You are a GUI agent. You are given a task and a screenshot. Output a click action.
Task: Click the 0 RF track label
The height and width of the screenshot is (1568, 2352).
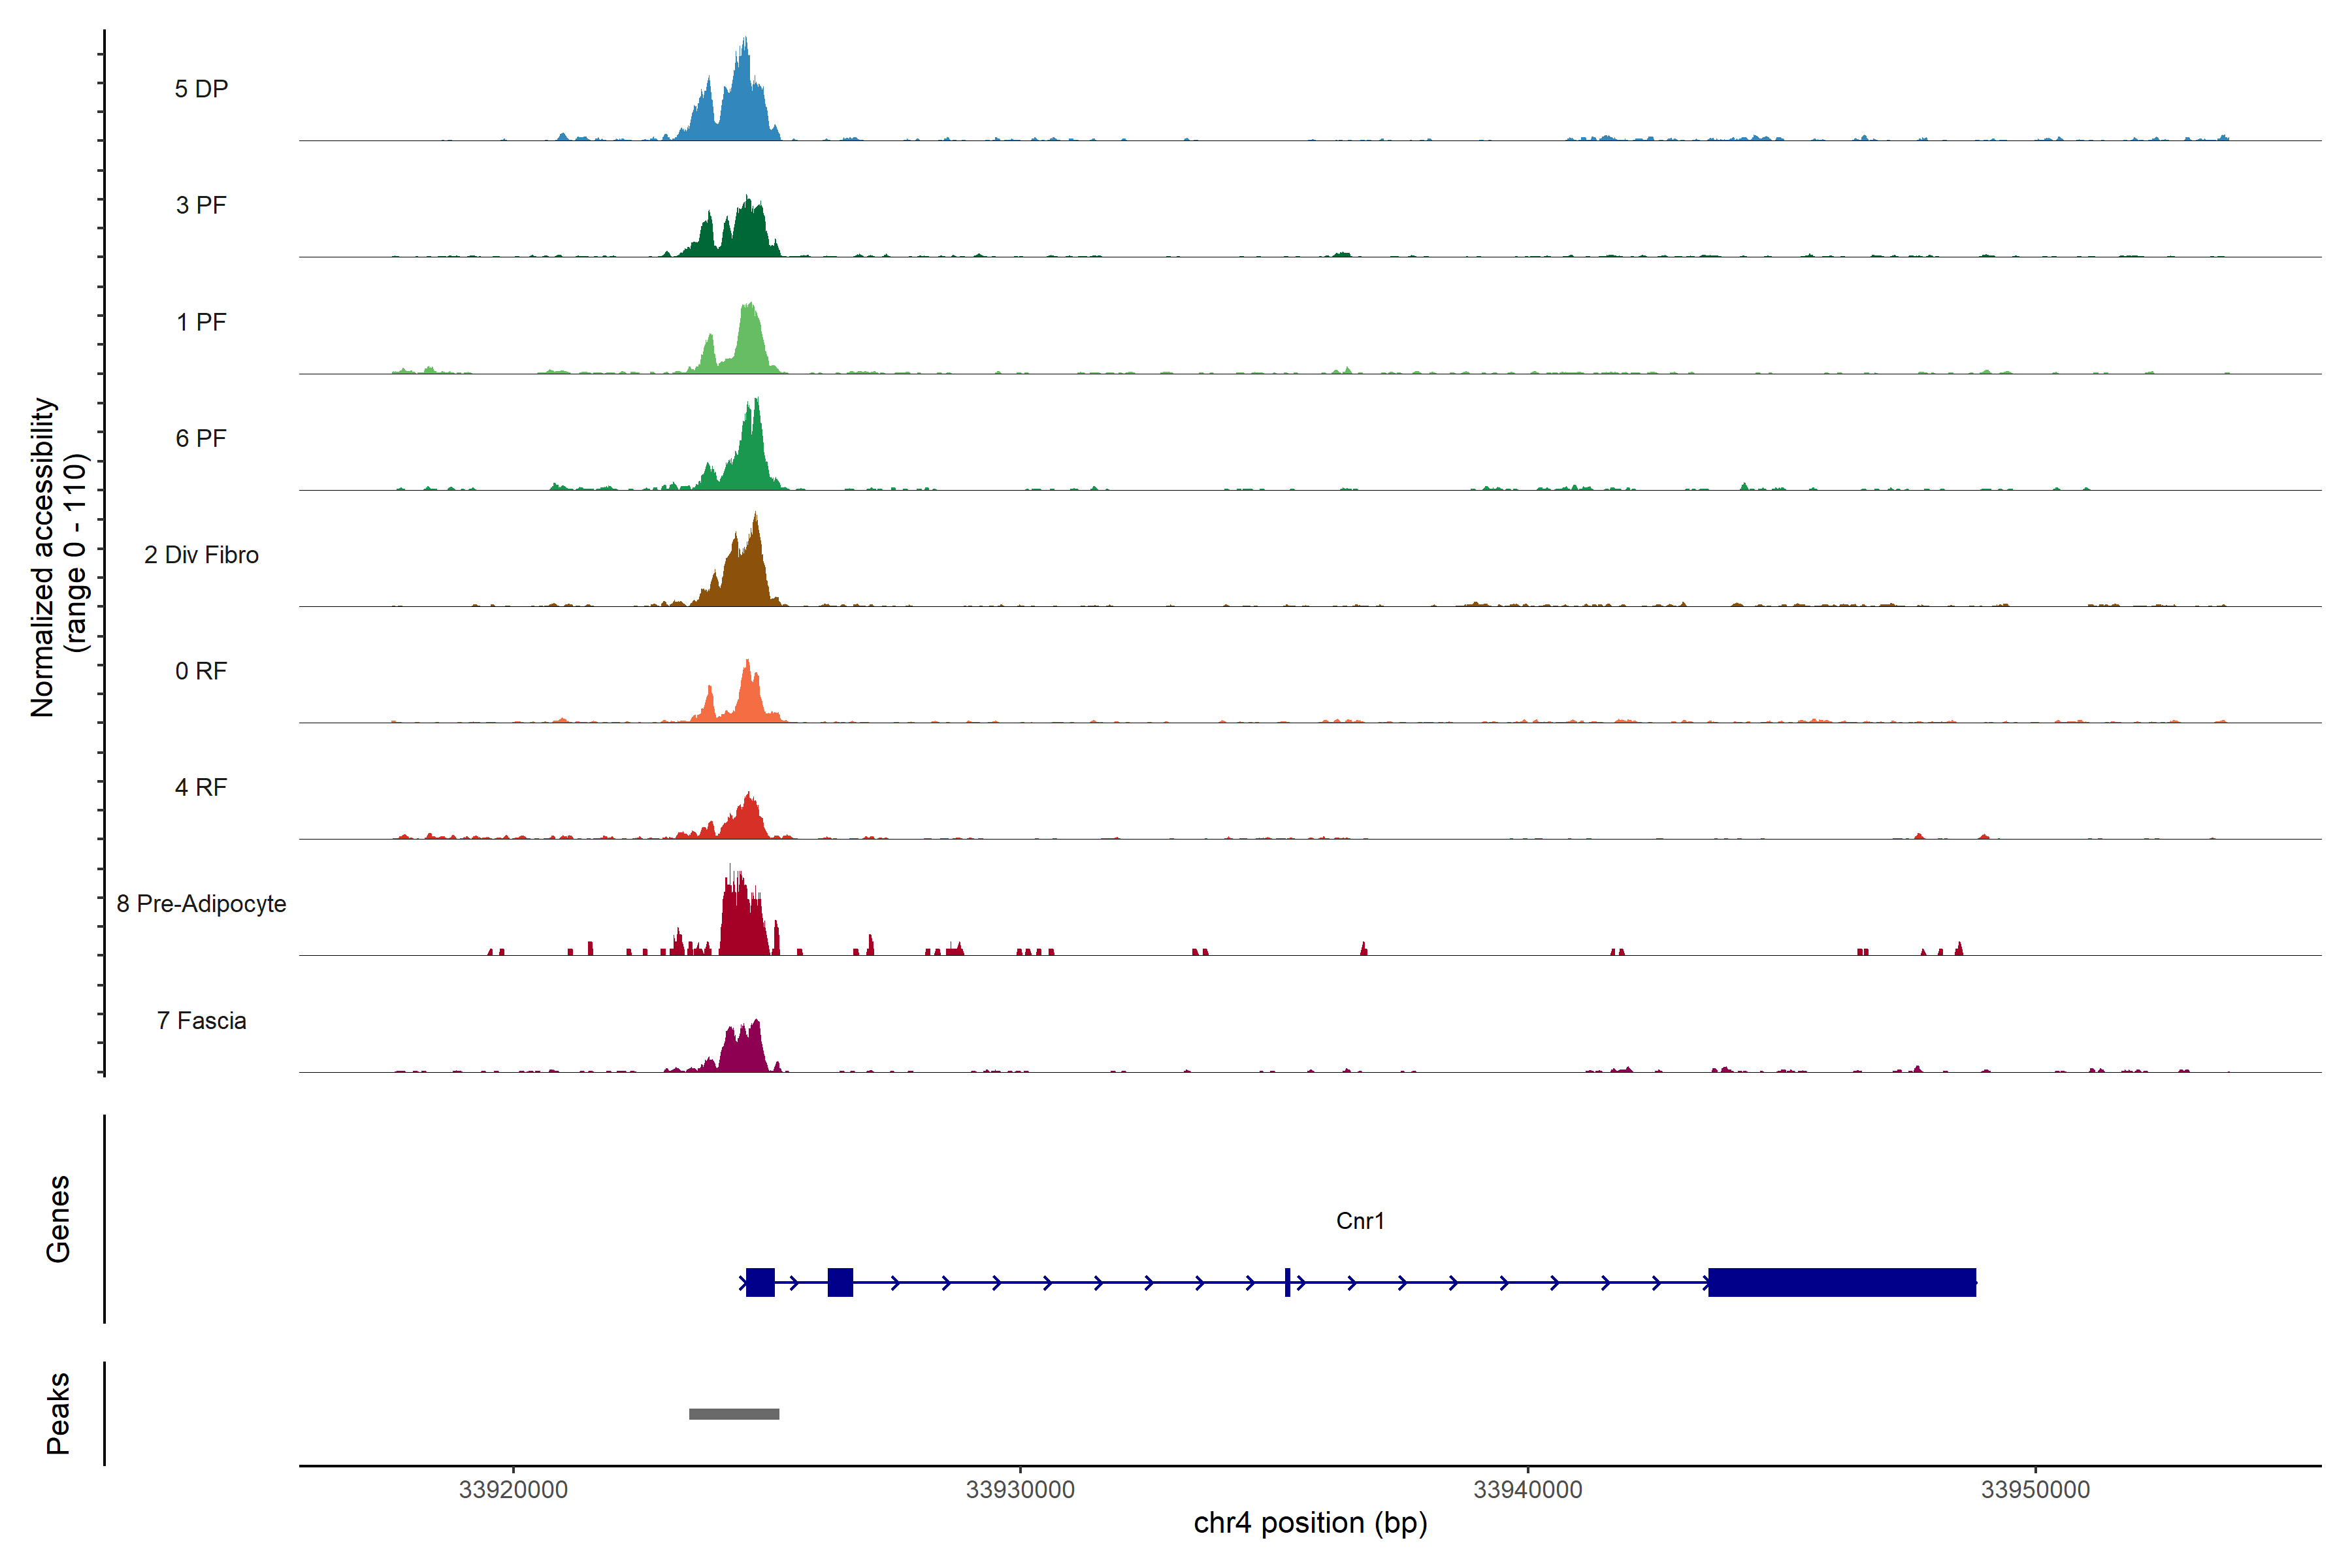tap(201, 671)
